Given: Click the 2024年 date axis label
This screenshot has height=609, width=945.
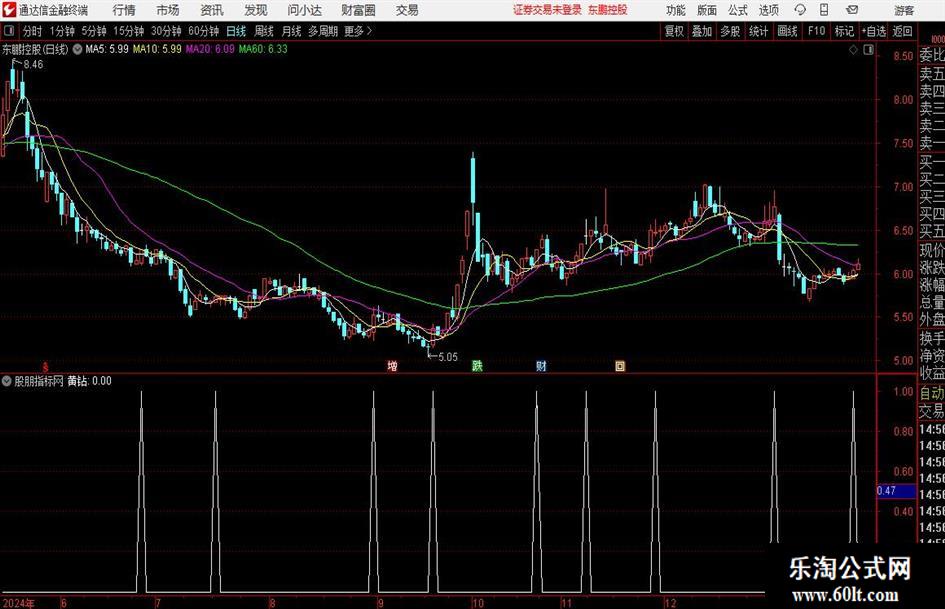Looking at the screenshot, I should [x=19, y=603].
